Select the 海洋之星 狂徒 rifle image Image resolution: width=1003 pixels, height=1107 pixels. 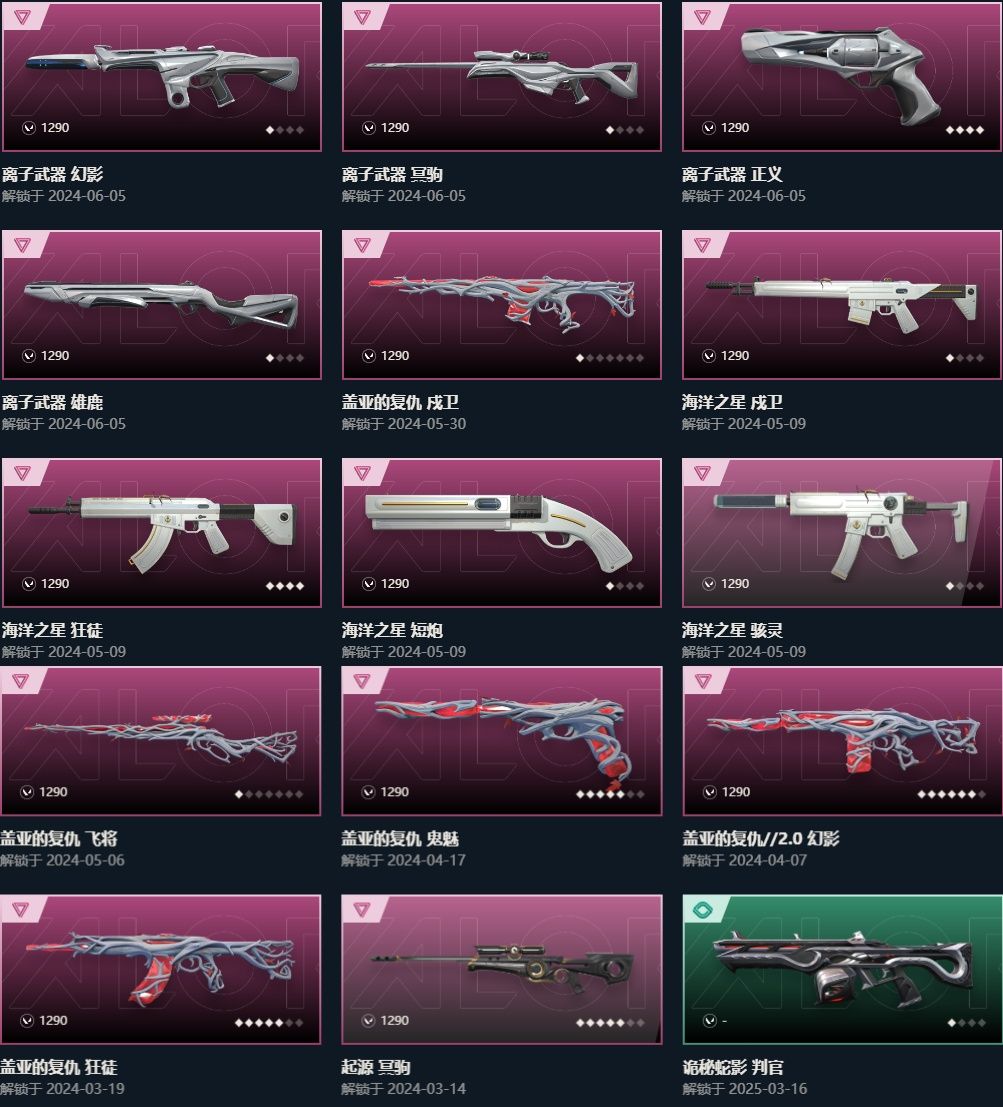(162, 531)
